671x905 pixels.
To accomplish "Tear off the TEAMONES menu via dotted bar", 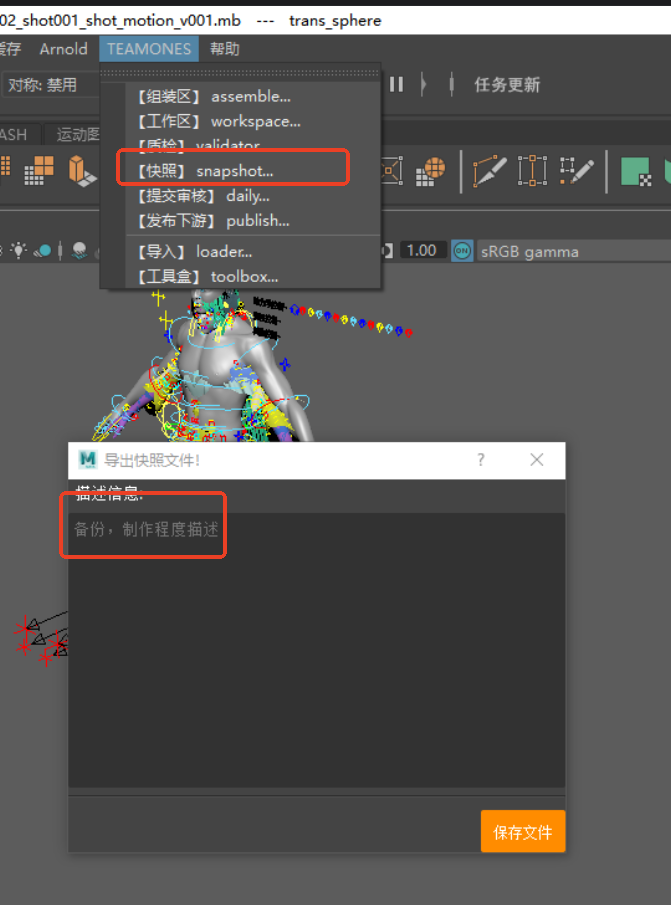I will click(240, 73).
